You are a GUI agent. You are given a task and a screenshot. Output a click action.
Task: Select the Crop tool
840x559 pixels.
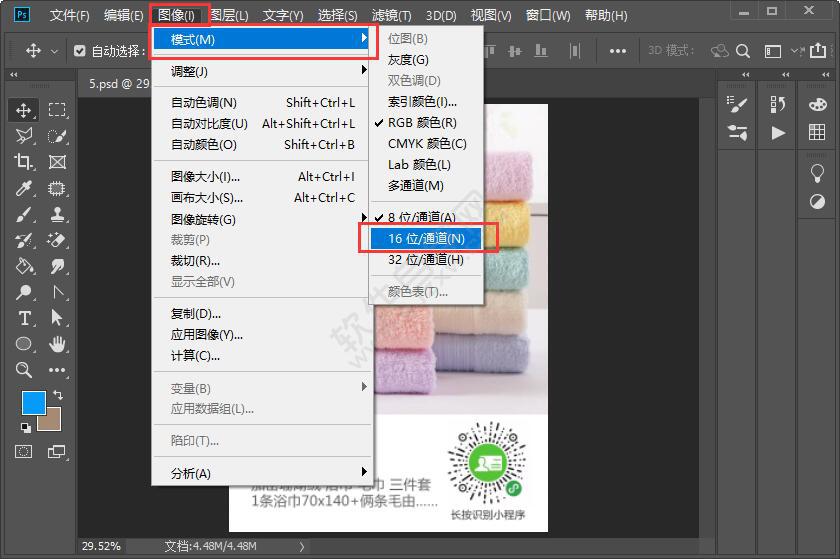23,162
